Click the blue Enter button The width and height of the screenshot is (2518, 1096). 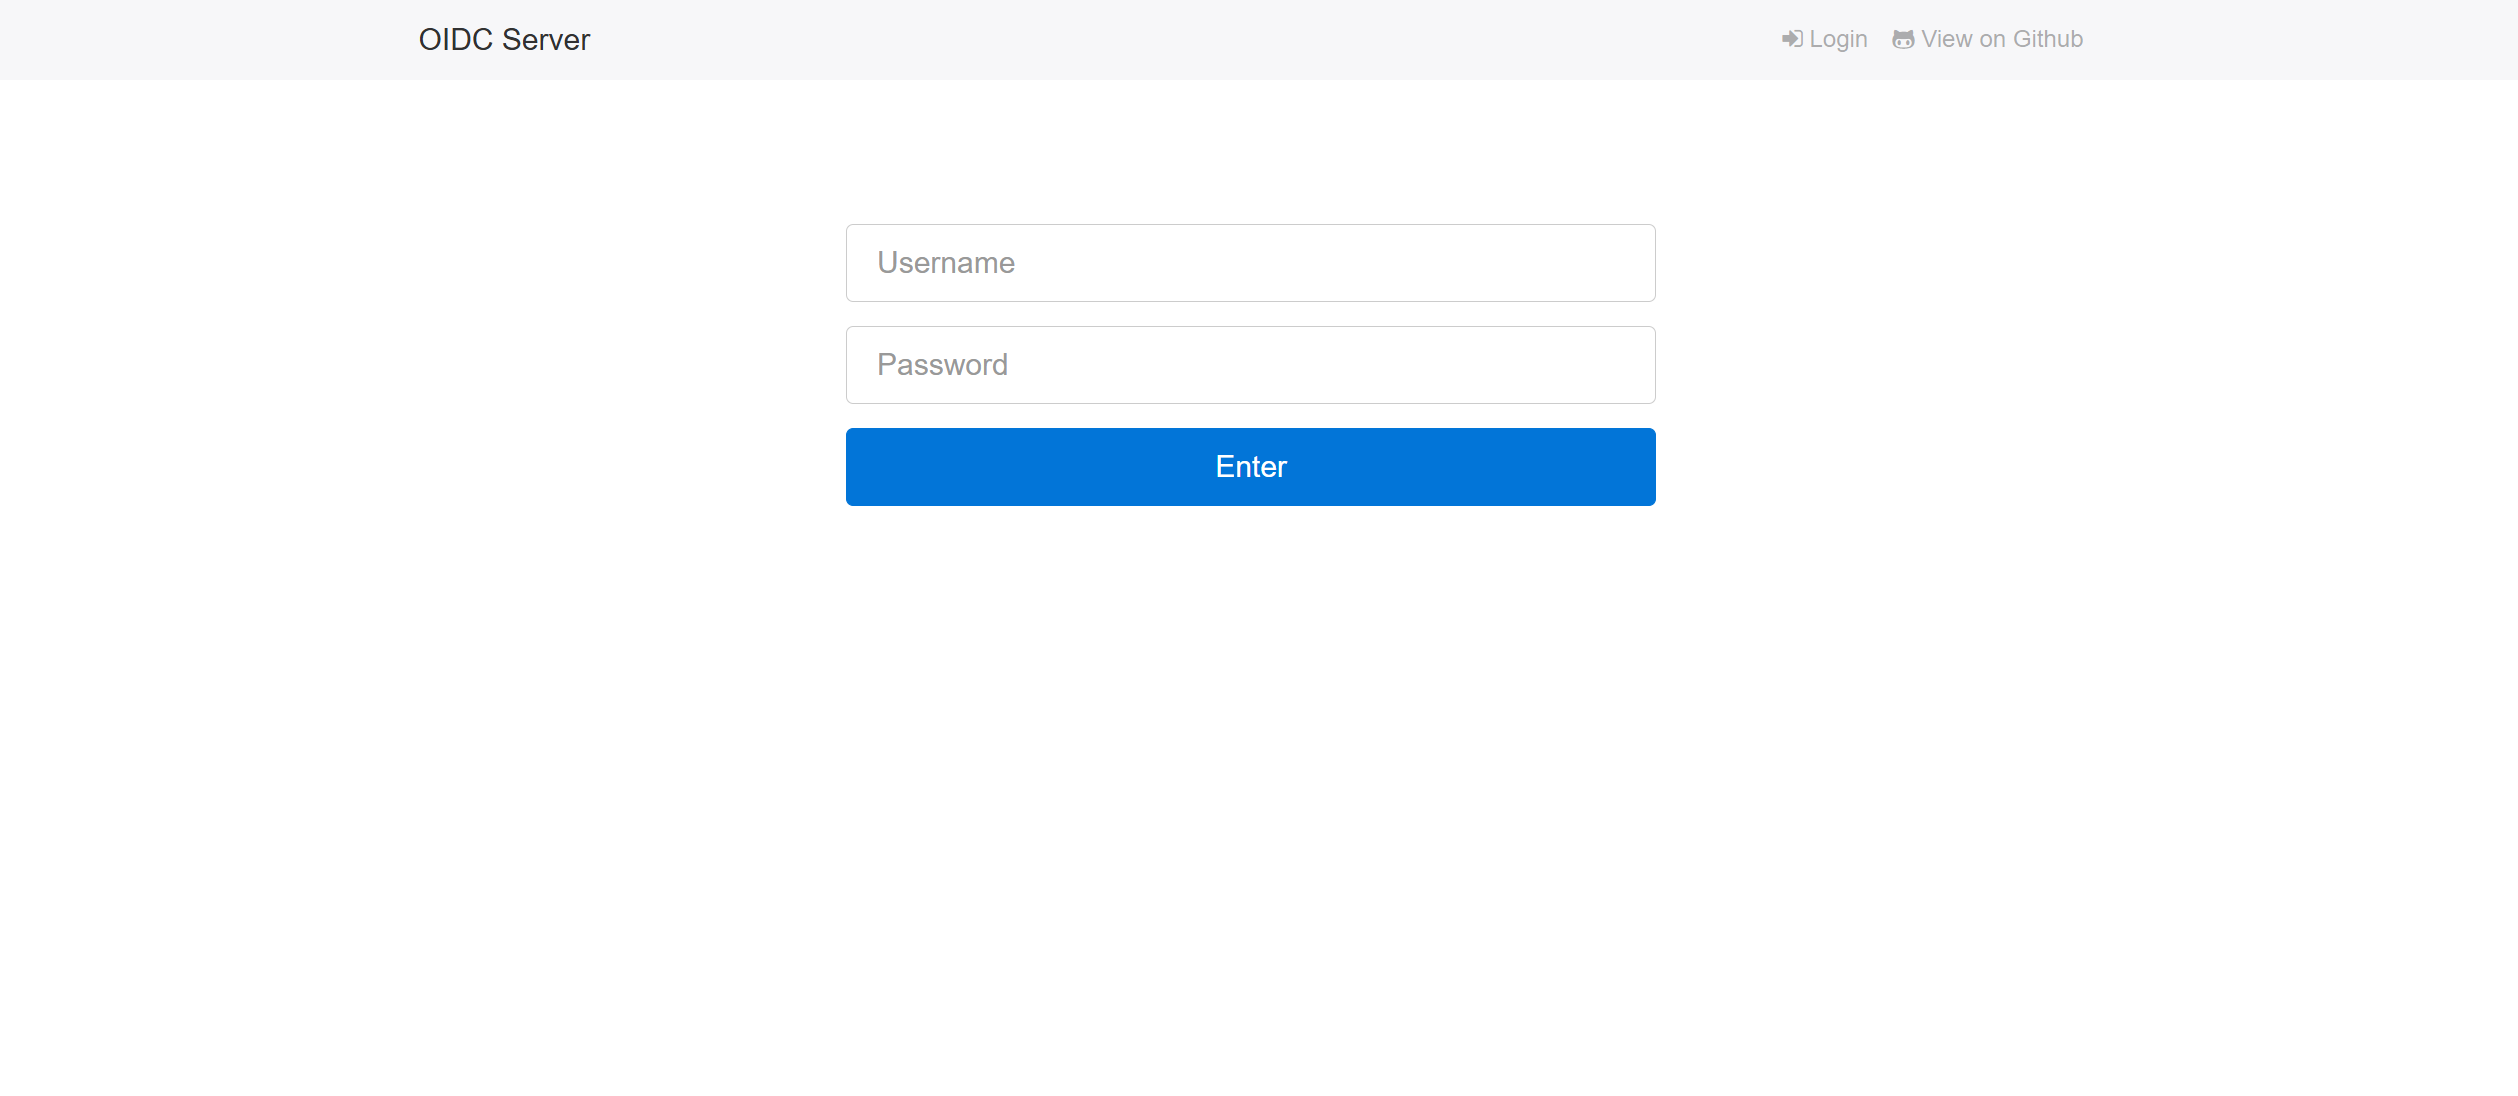(1250, 467)
